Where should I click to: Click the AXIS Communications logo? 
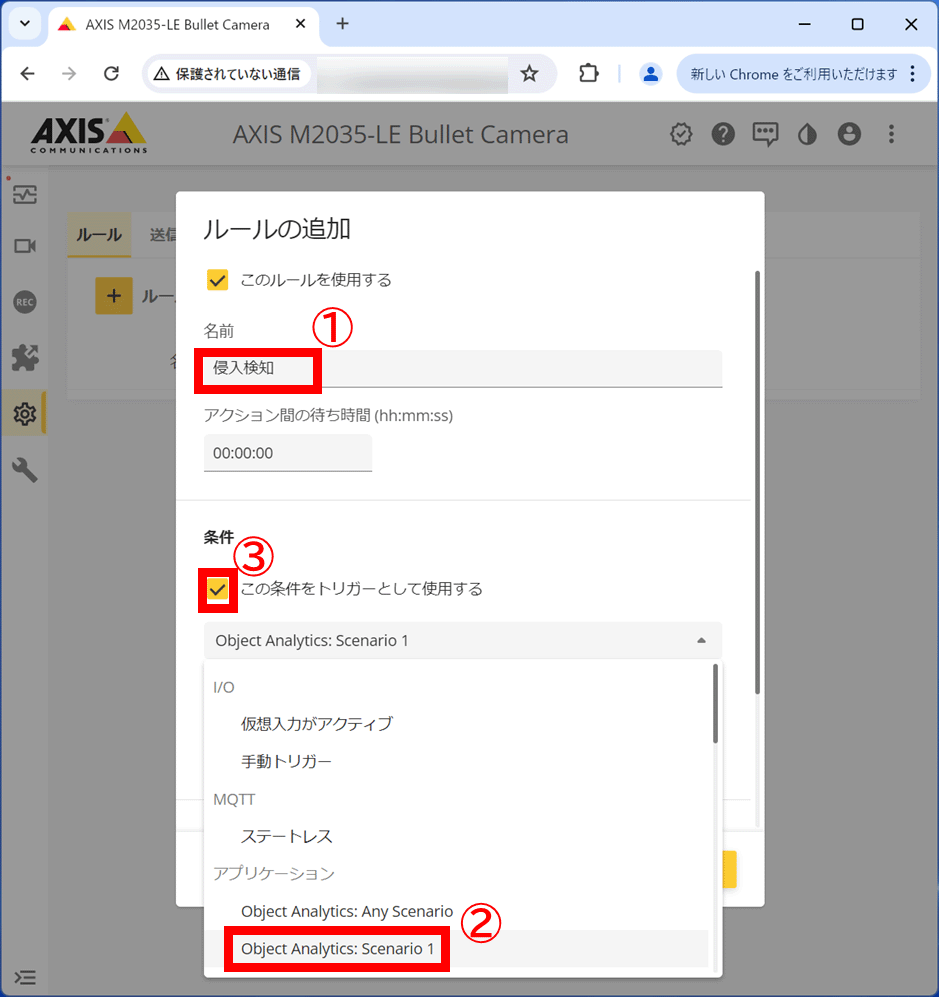pyautogui.click(x=88, y=133)
